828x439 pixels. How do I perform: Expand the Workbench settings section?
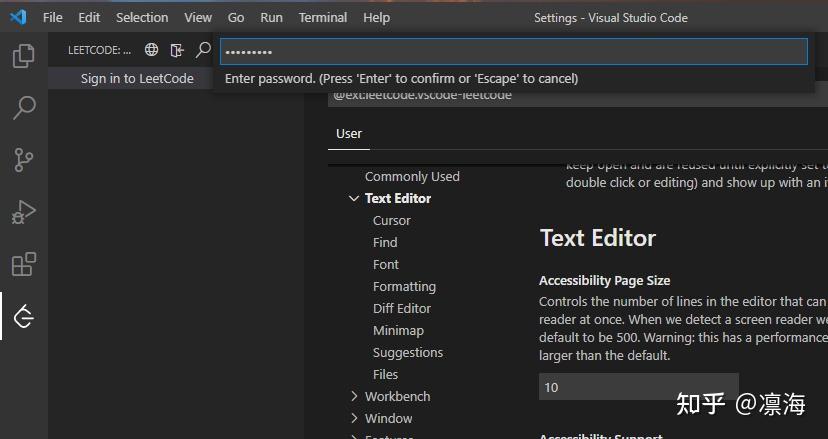coord(353,396)
